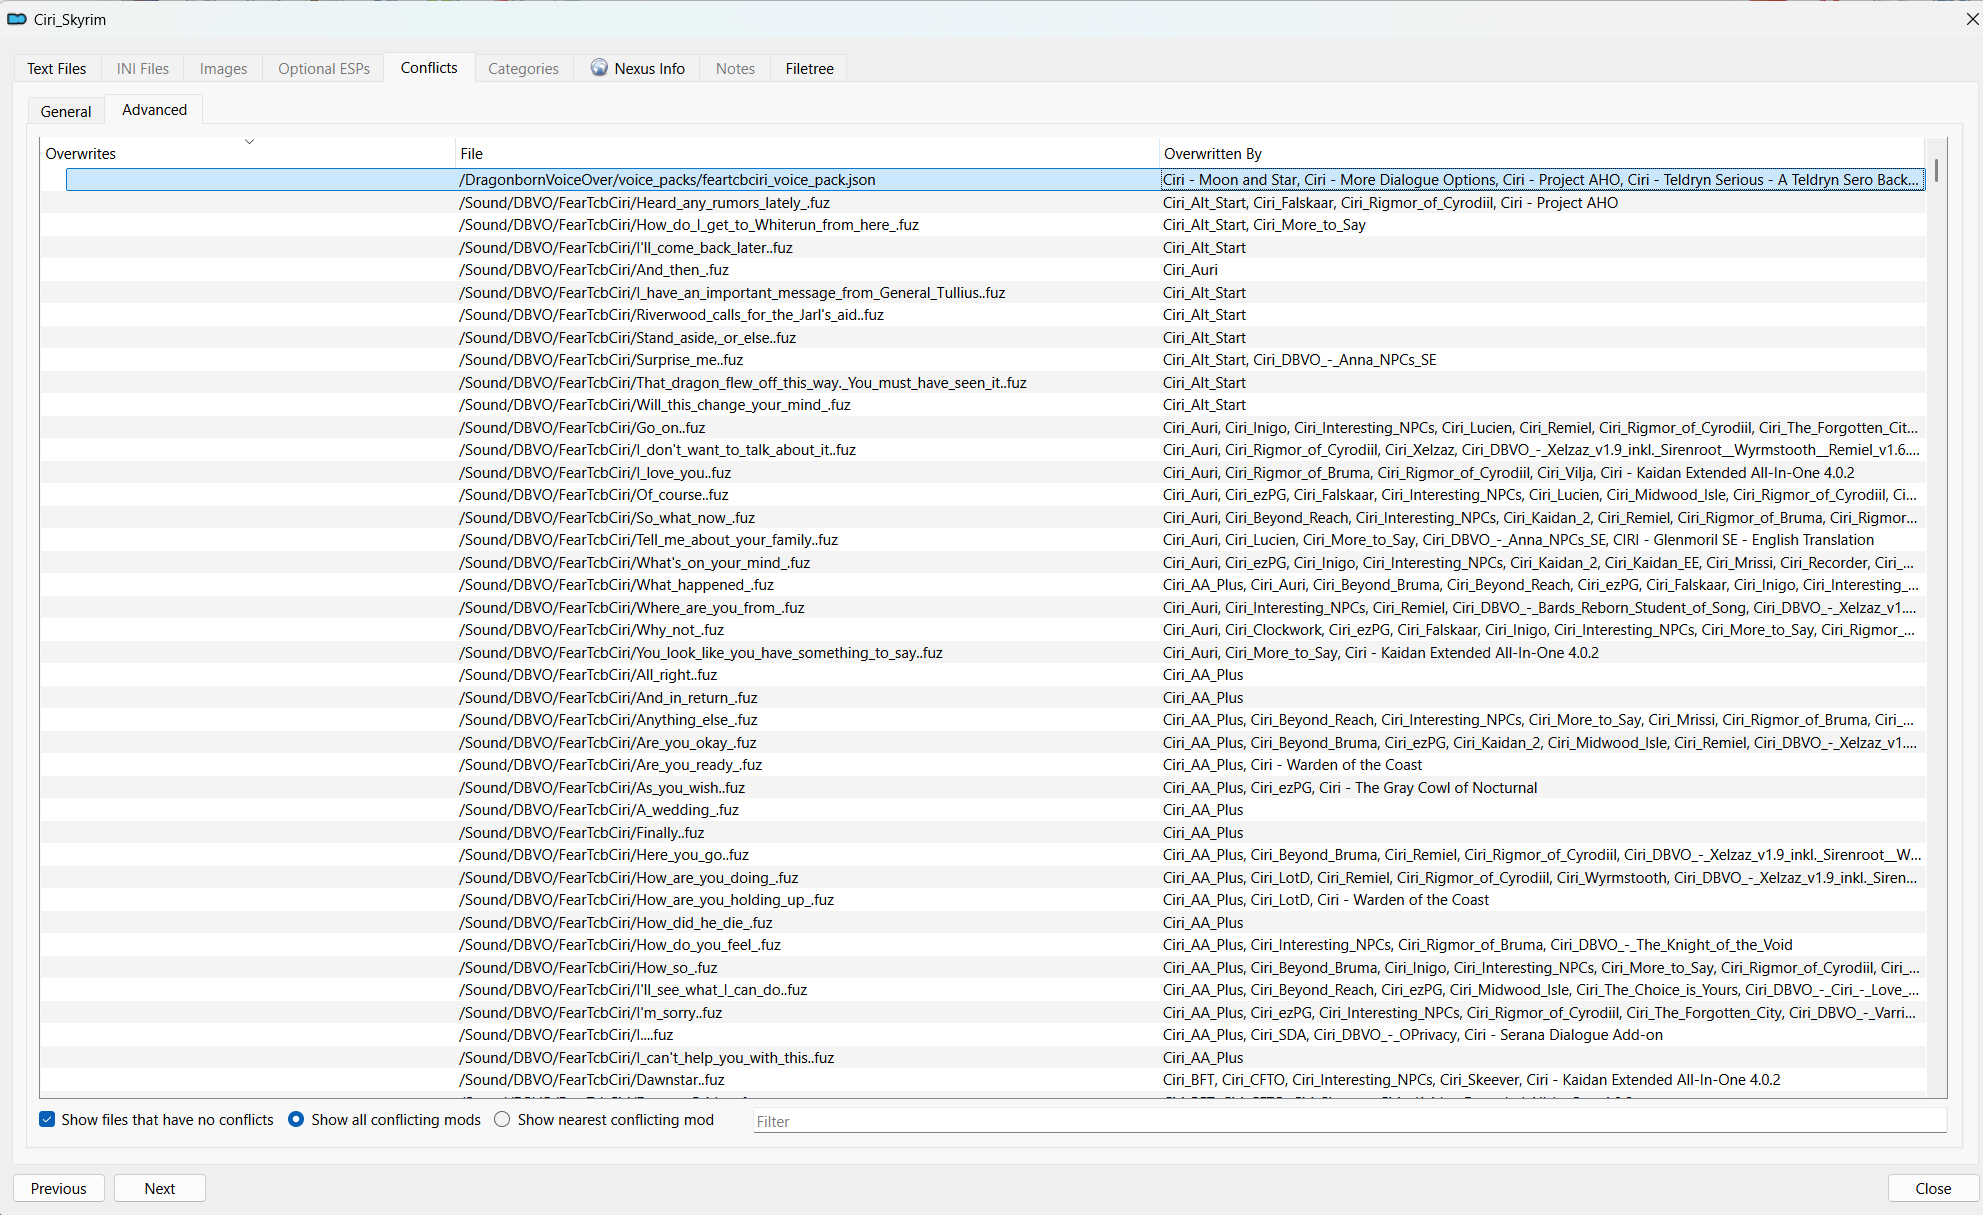
Task: Select And_in_return_.fuz file row
Action: point(983,698)
